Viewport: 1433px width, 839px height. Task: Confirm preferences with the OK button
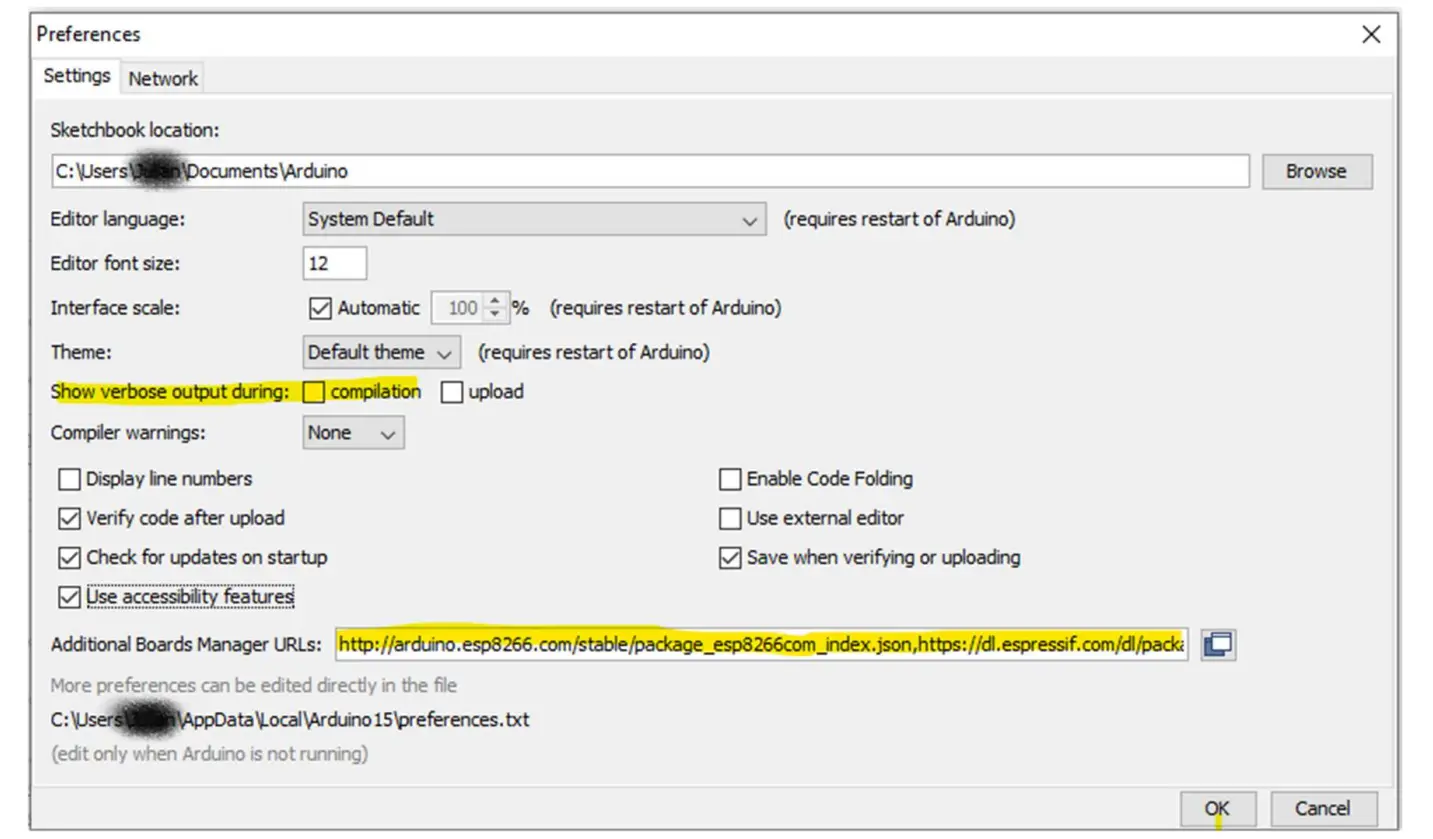(1216, 808)
